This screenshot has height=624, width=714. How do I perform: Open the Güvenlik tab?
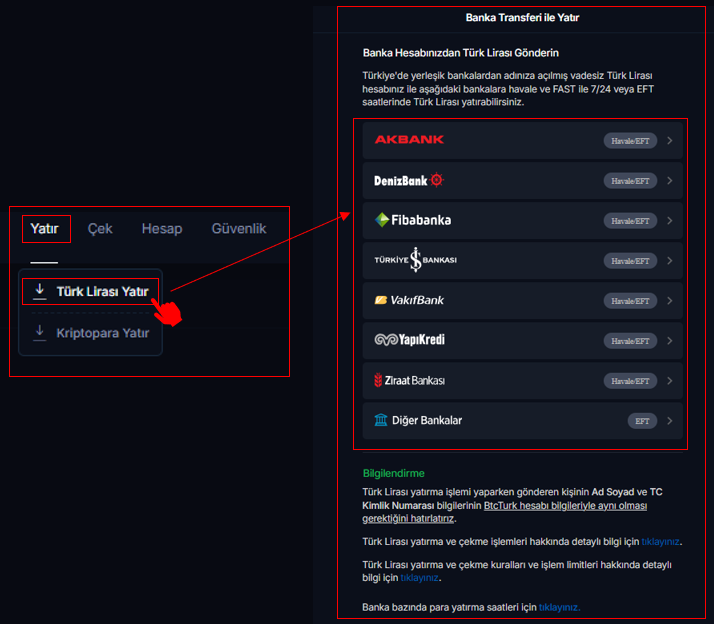(x=239, y=229)
